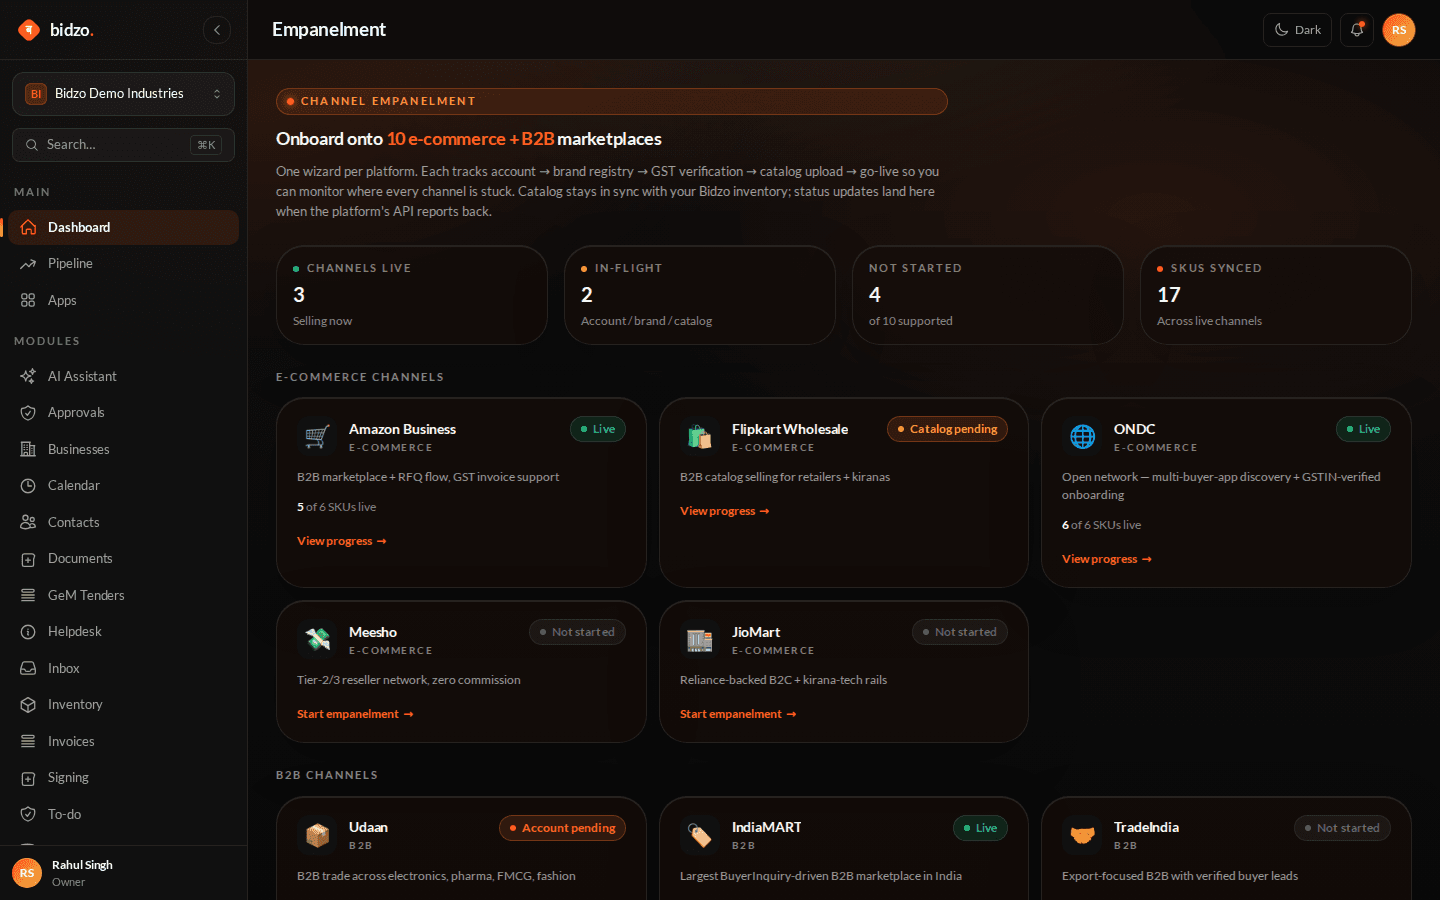The image size is (1440, 900).
Task: Click the Catalog pending badge on Flipkart
Action: click(x=947, y=429)
